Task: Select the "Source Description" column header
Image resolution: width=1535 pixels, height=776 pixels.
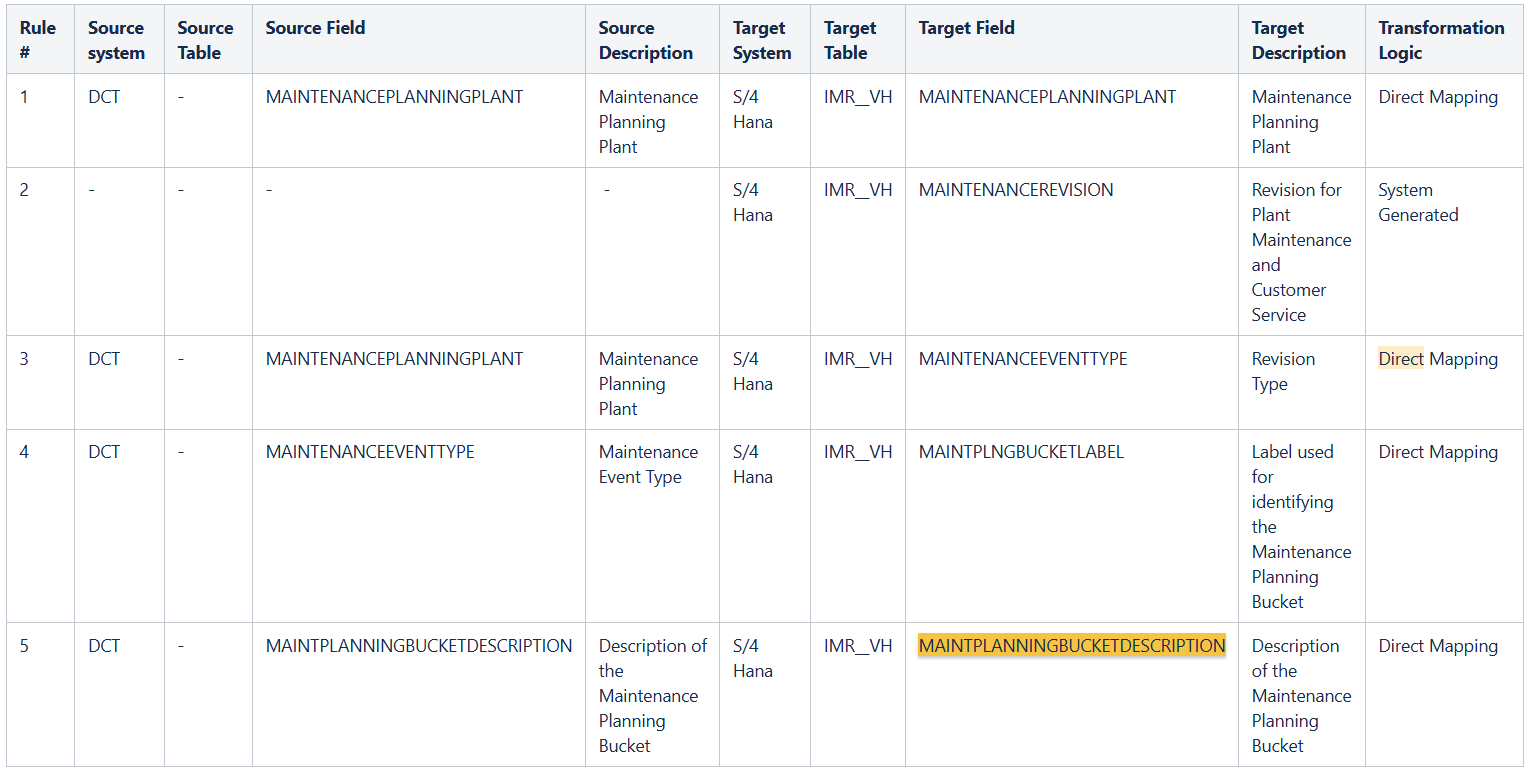Action: pyautogui.click(x=645, y=40)
